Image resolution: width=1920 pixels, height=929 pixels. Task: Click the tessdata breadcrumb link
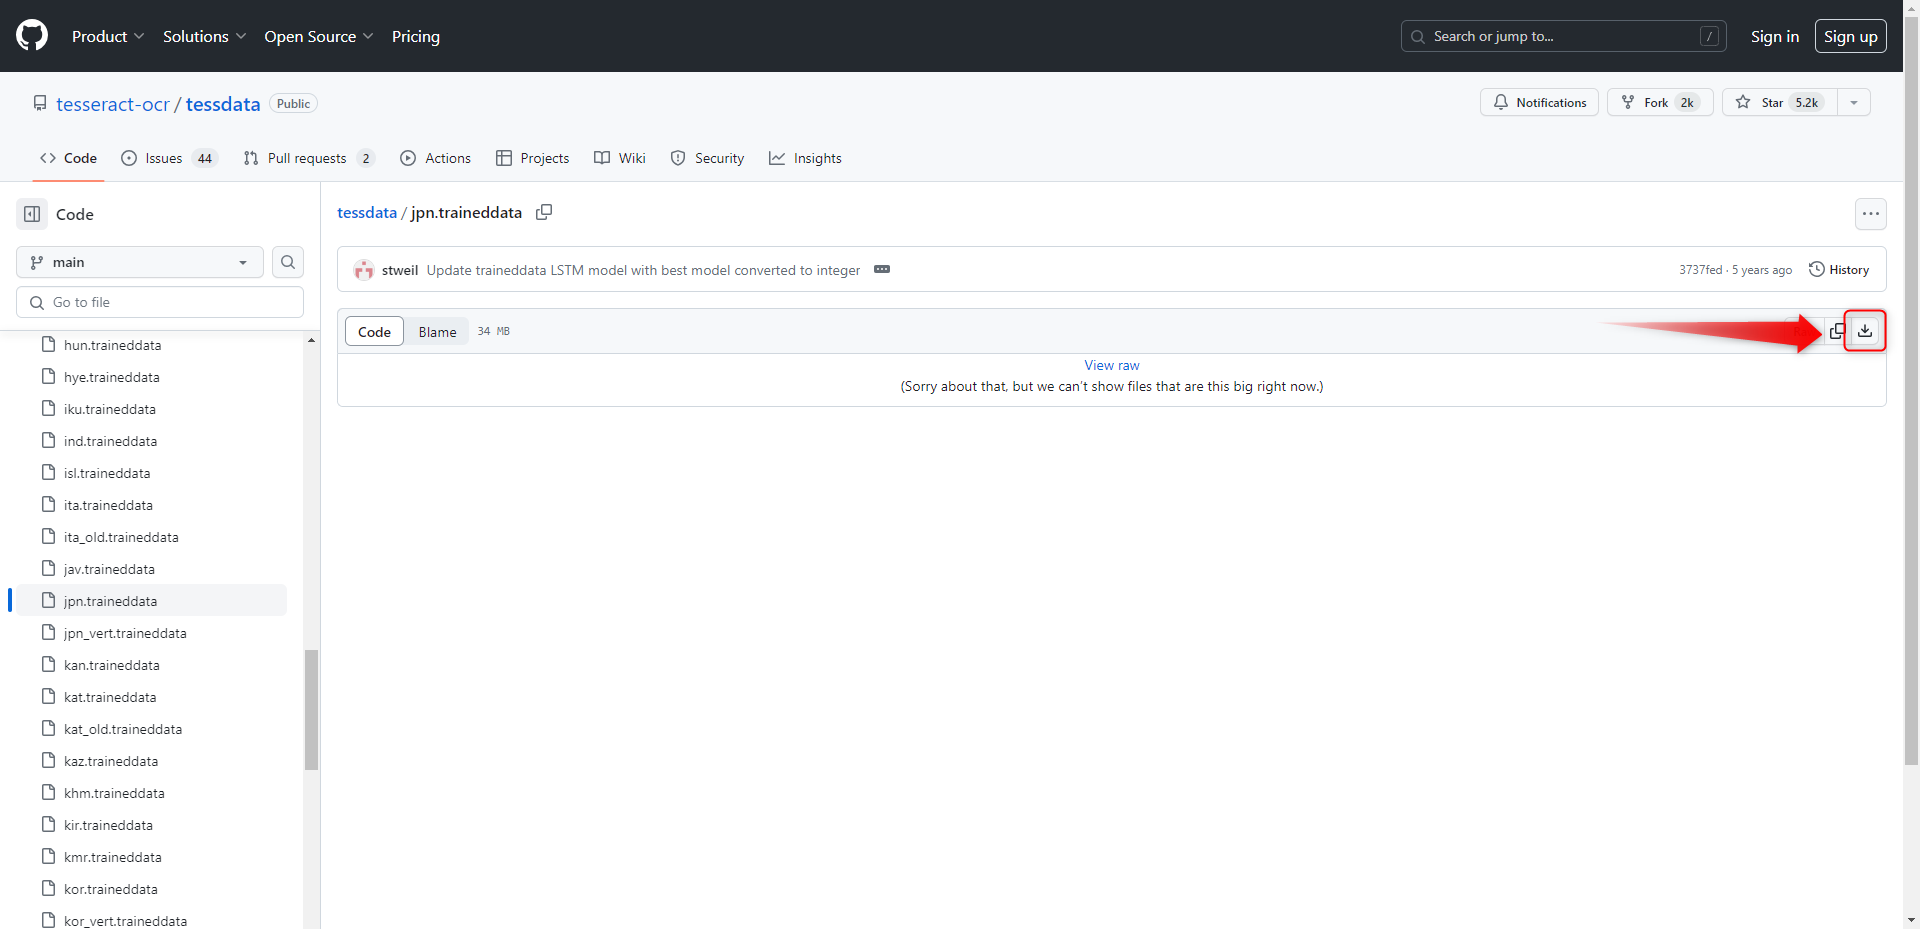pos(367,212)
